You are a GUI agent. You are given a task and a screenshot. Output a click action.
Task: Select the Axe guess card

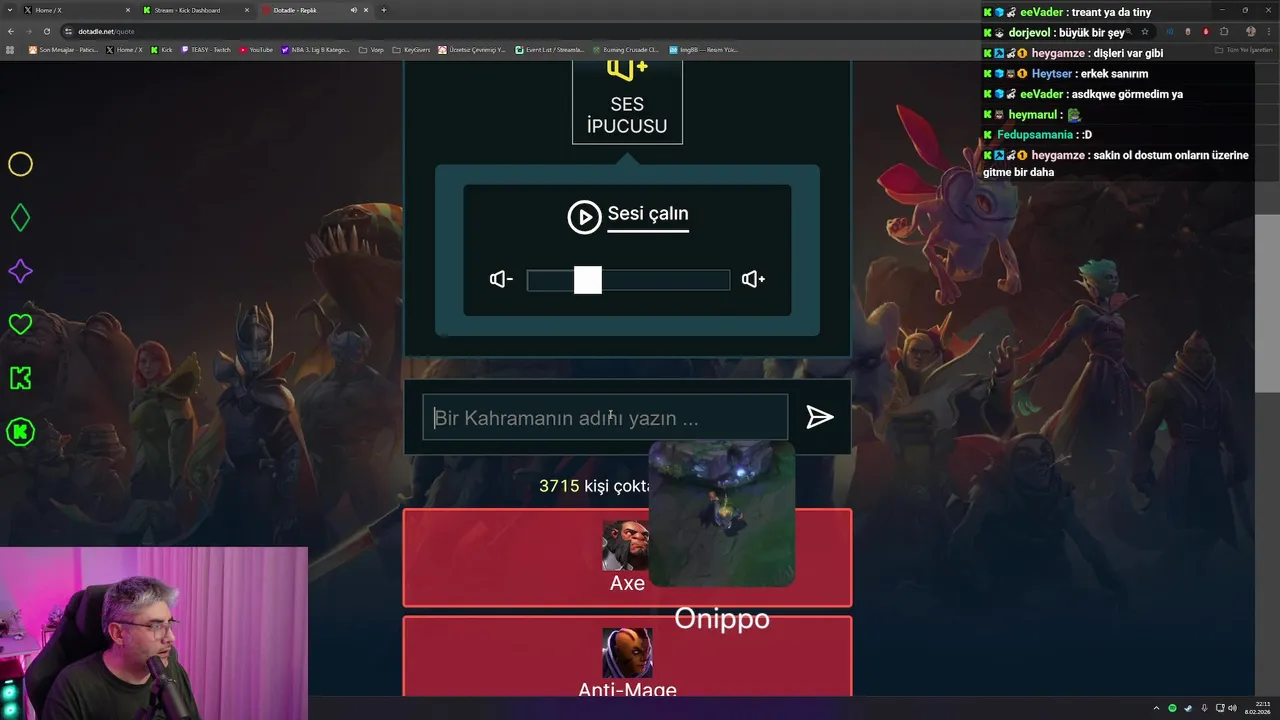pyautogui.click(x=627, y=558)
